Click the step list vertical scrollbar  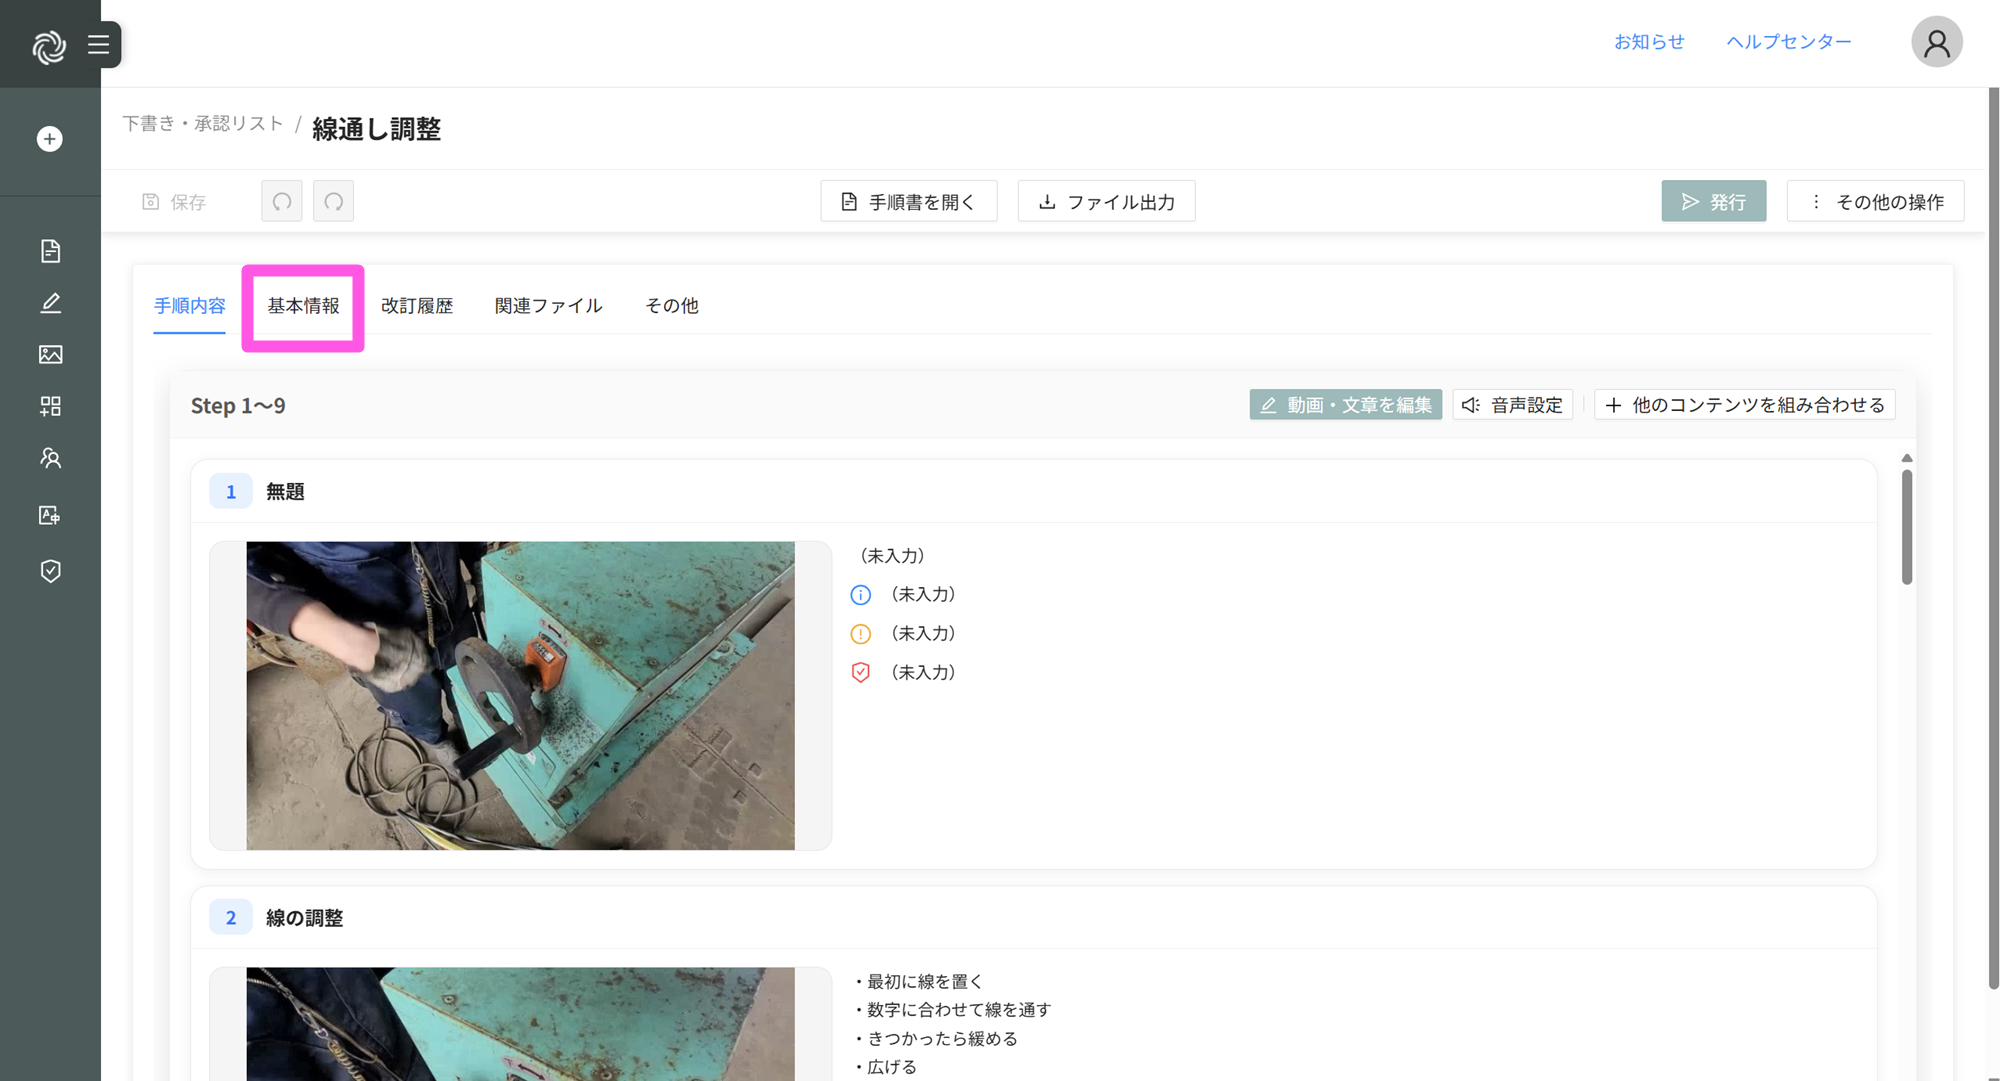click(1906, 526)
